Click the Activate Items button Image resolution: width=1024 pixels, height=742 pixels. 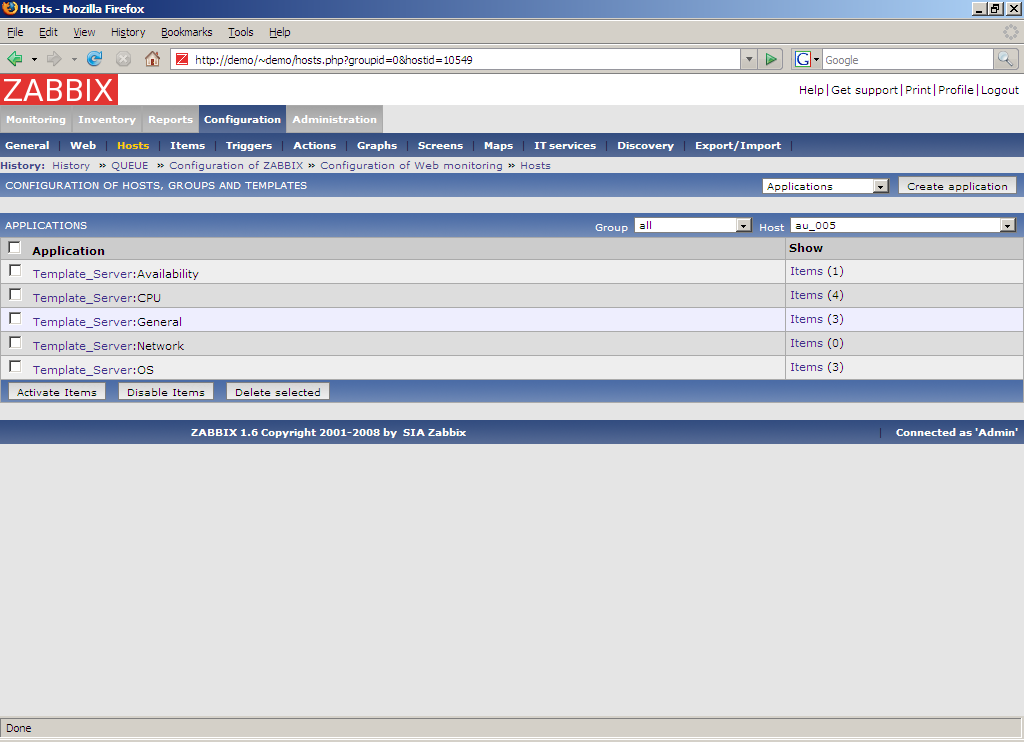57,392
